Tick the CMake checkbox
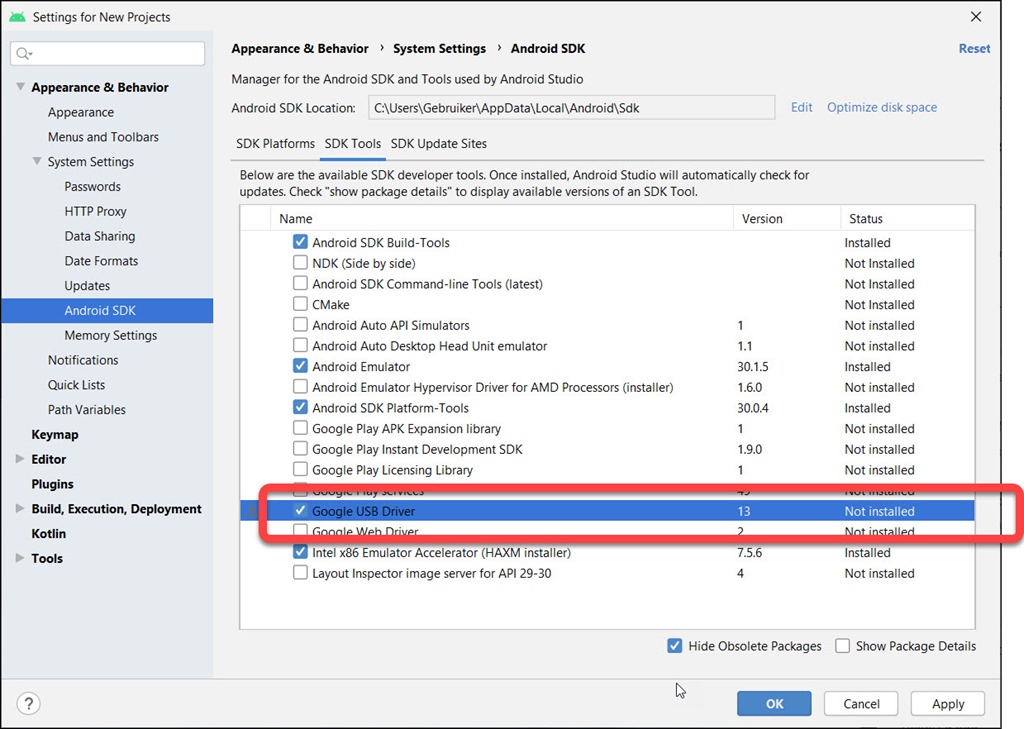Image resolution: width=1024 pixels, height=729 pixels. pyautogui.click(x=300, y=304)
